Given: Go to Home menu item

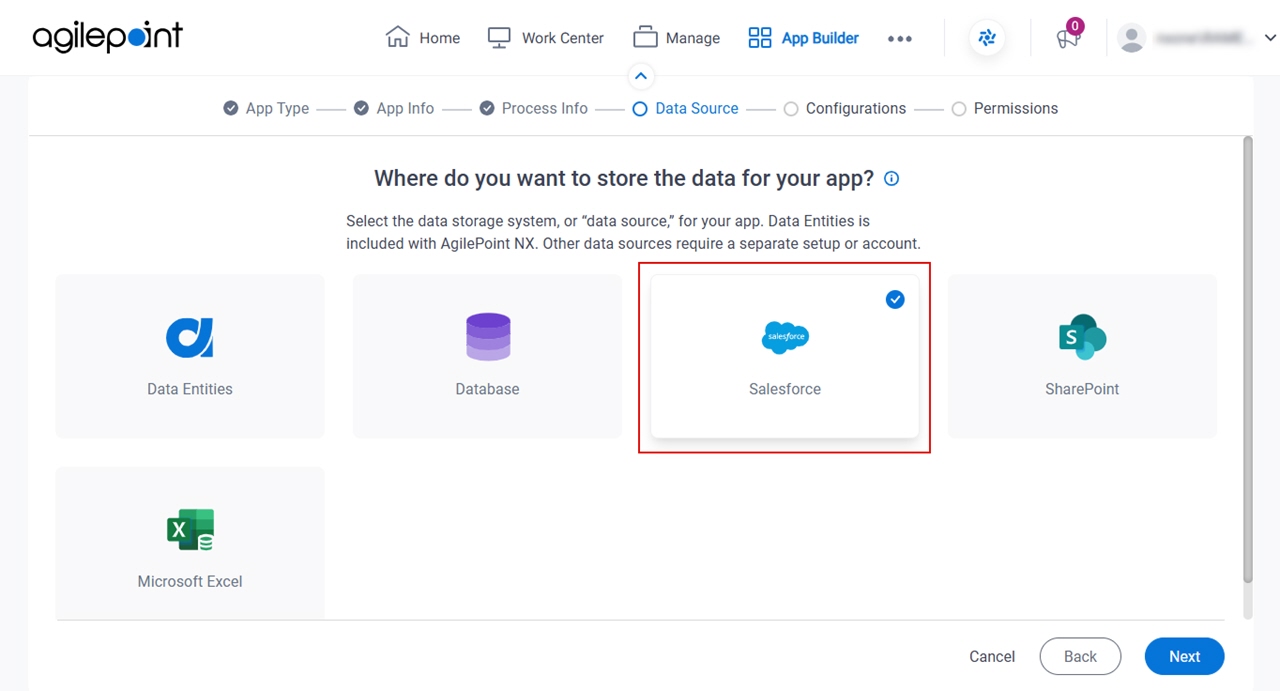Looking at the screenshot, I should [440, 38].
